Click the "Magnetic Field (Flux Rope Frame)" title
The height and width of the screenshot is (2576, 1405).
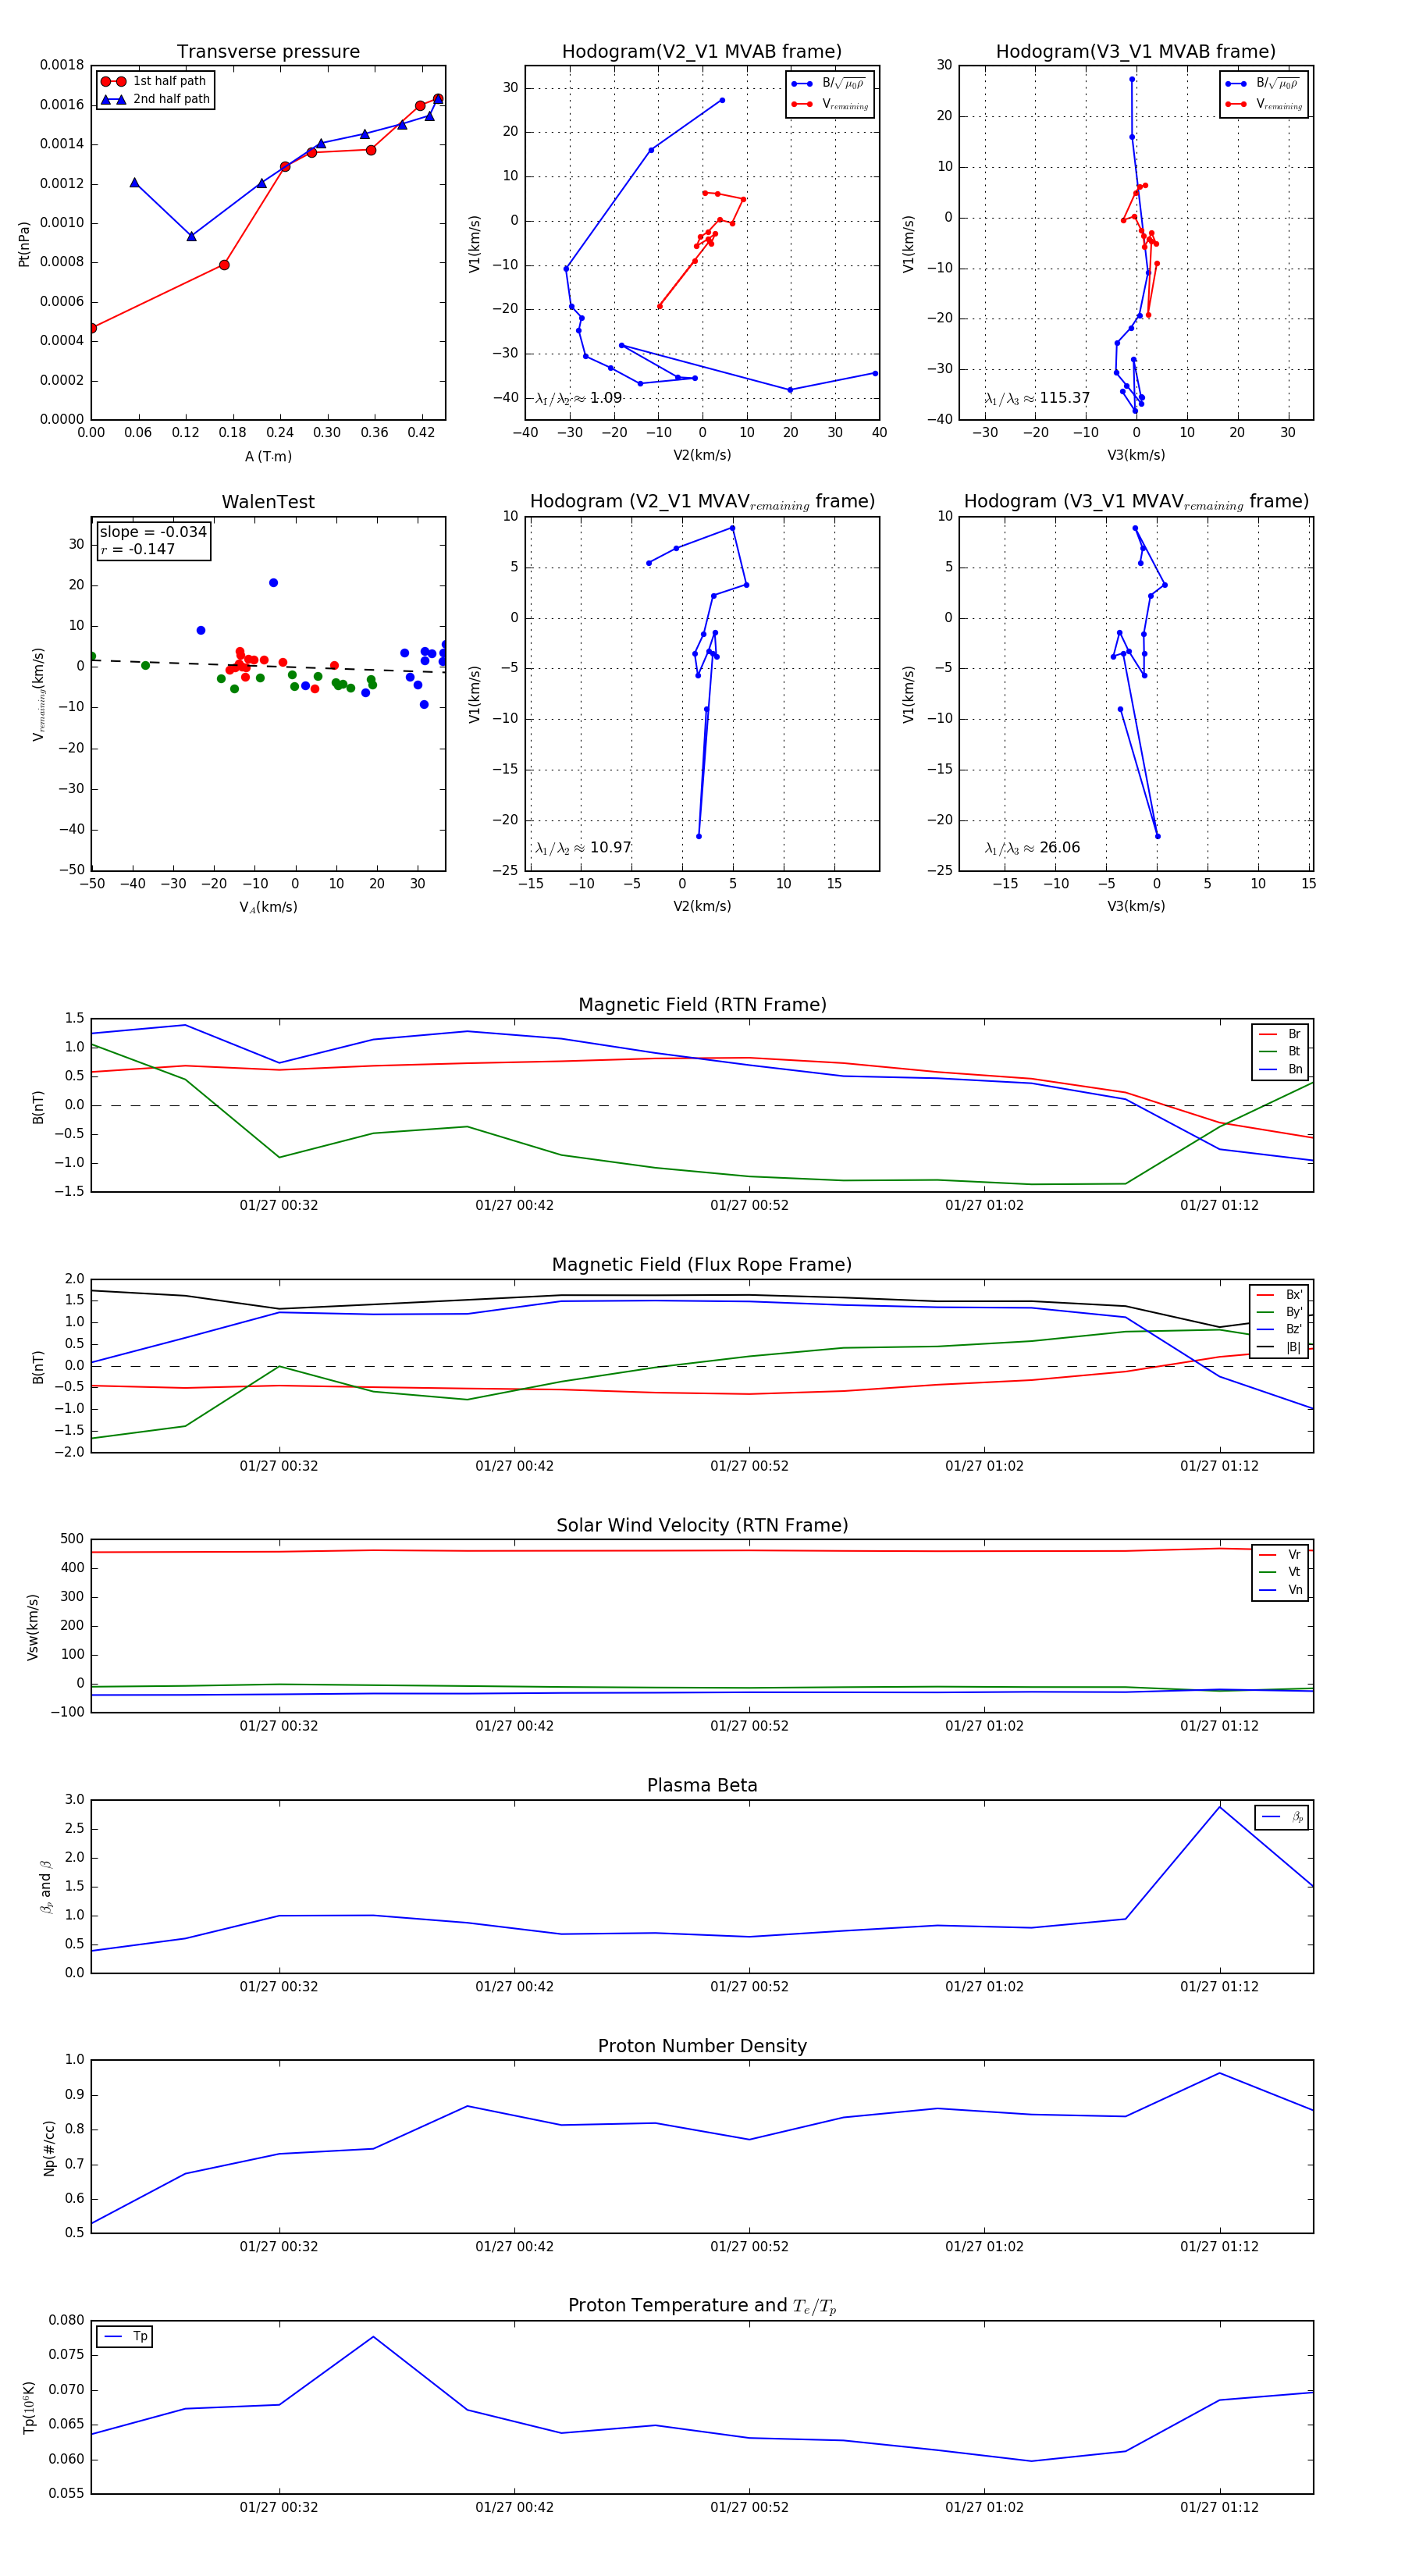pyautogui.click(x=702, y=1265)
